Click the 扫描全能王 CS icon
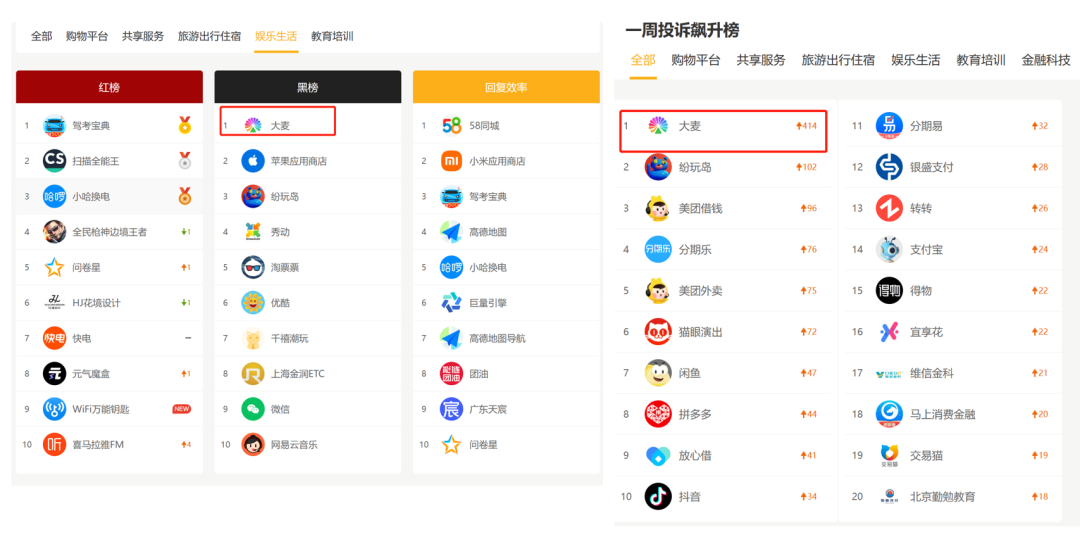This screenshot has width=1080, height=556. click(x=54, y=161)
